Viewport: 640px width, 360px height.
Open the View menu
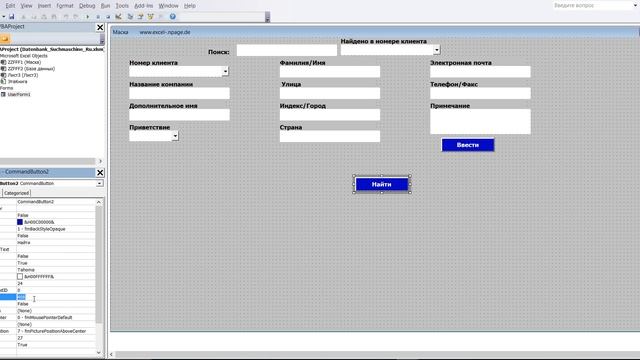click(x=26, y=6)
